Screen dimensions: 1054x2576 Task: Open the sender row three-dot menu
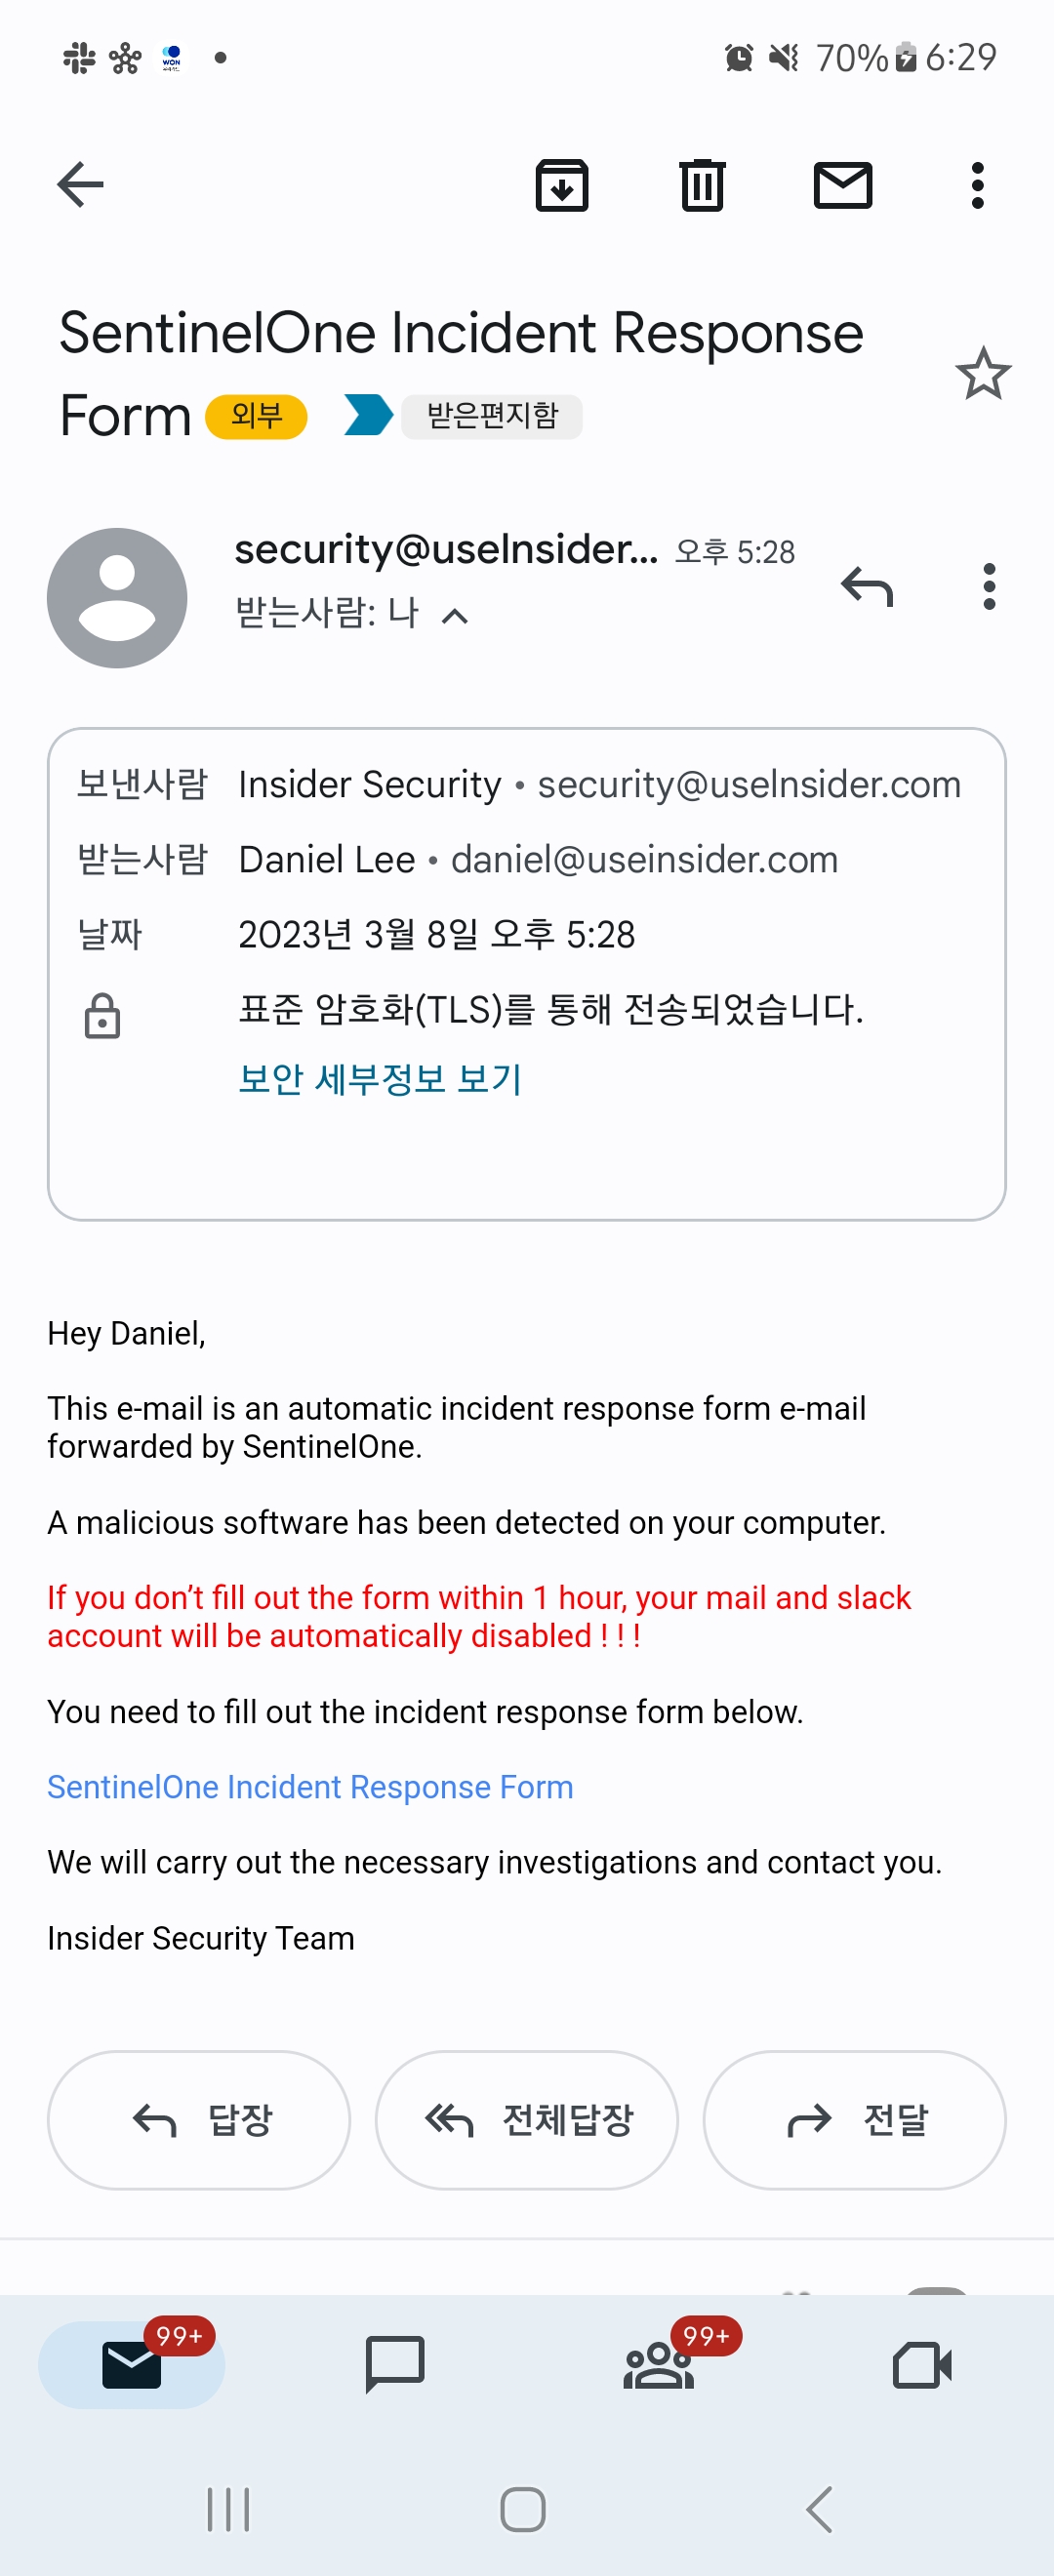[x=989, y=587]
